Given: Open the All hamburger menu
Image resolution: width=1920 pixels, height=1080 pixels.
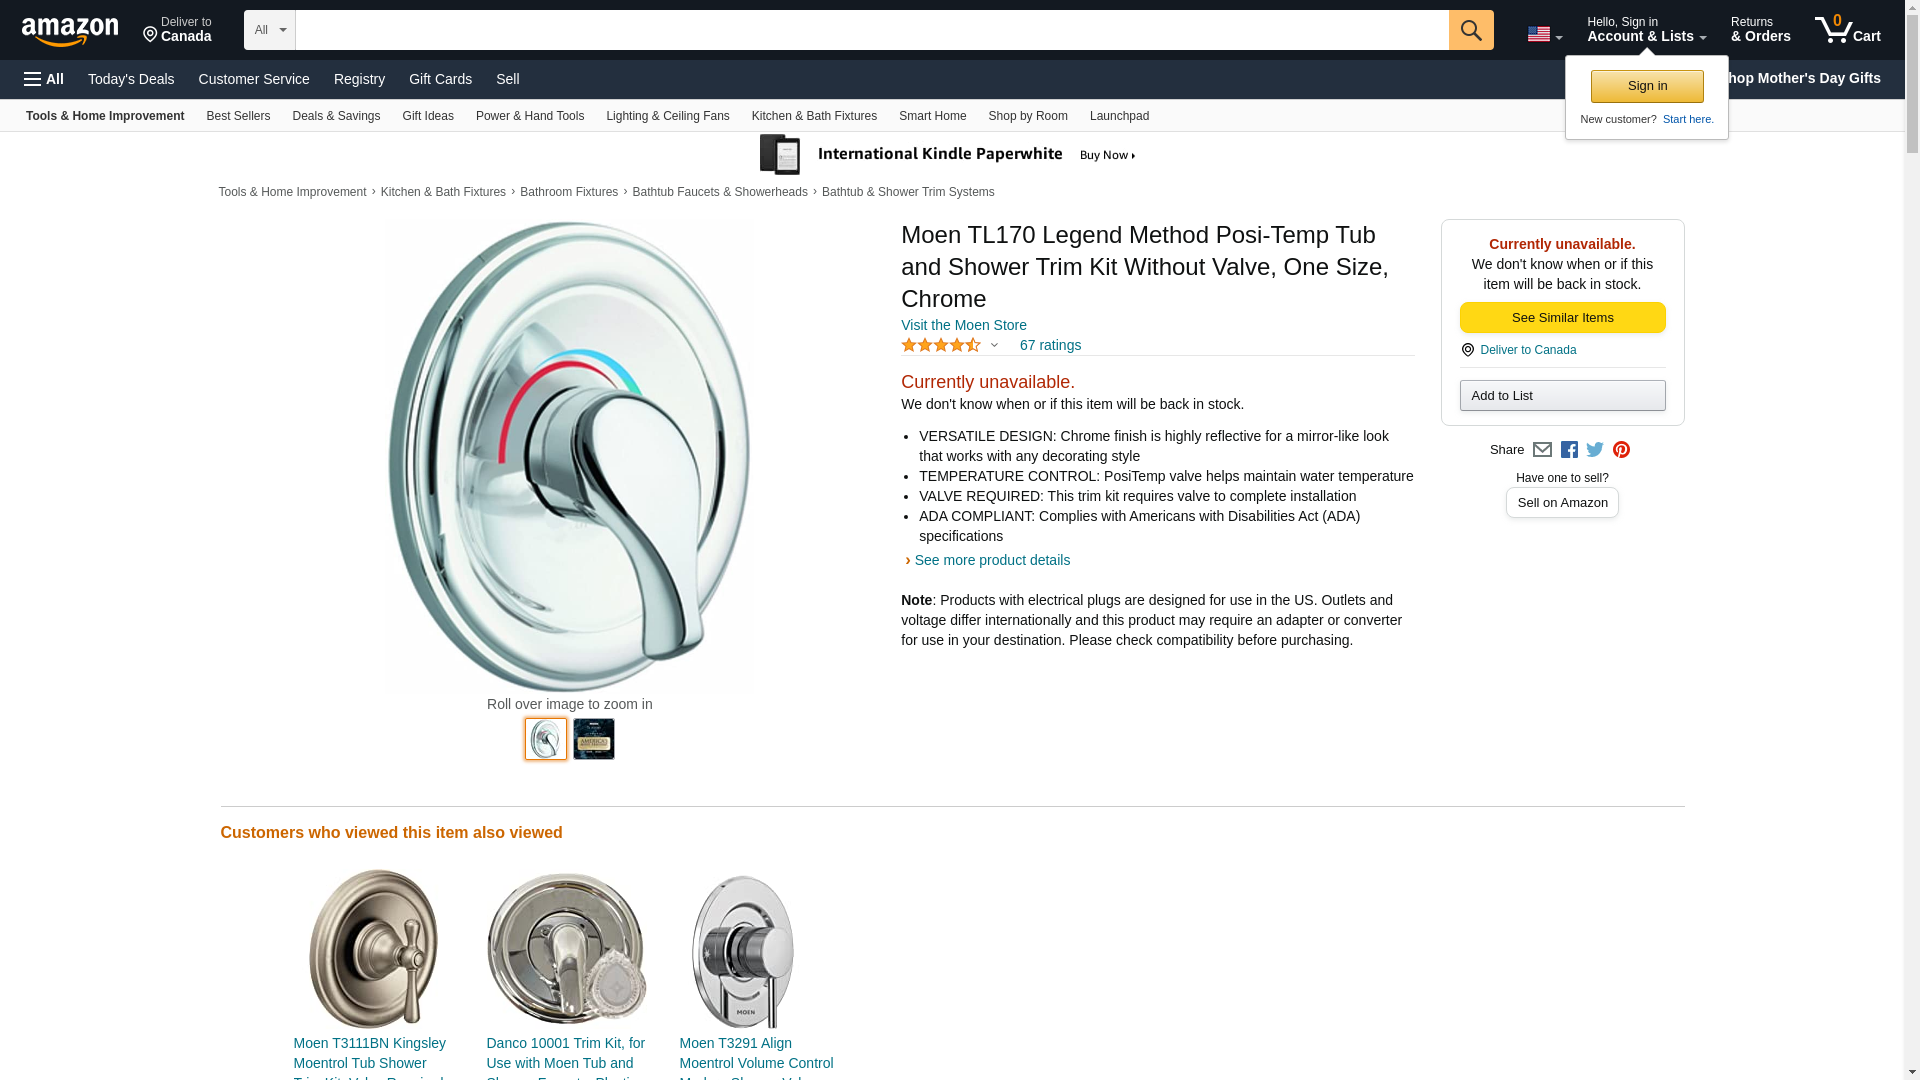Looking at the screenshot, I should (44, 79).
